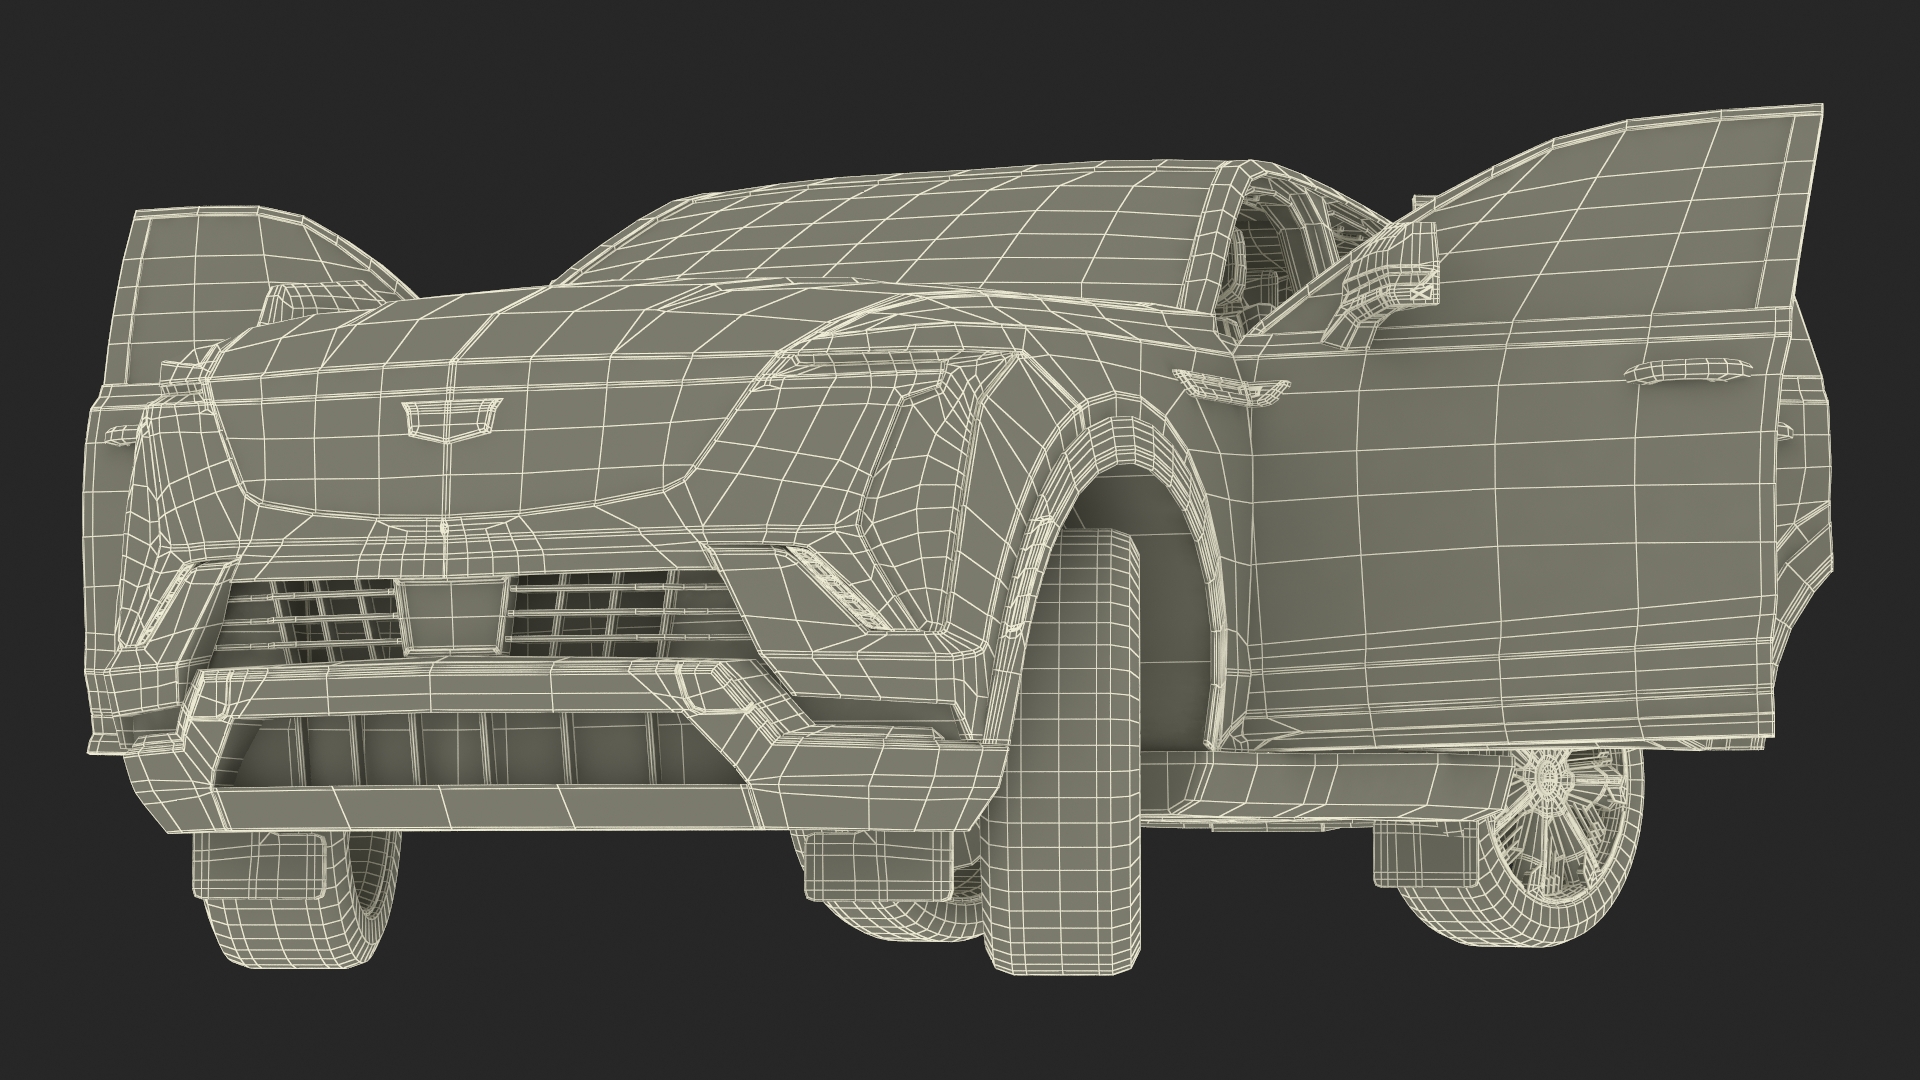The width and height of the screenshot is (1920, 1080).
Task: Click the Cadillac crest emblem on hood
Action: 449,420
